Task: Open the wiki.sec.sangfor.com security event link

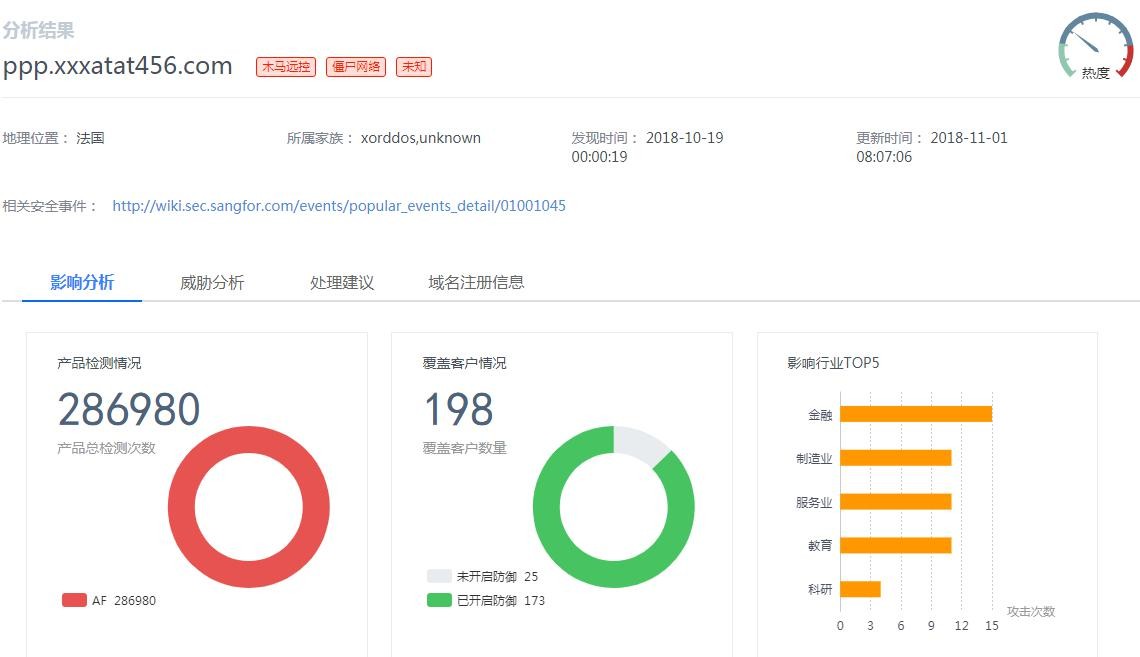Action: click(x=339, y=206)
